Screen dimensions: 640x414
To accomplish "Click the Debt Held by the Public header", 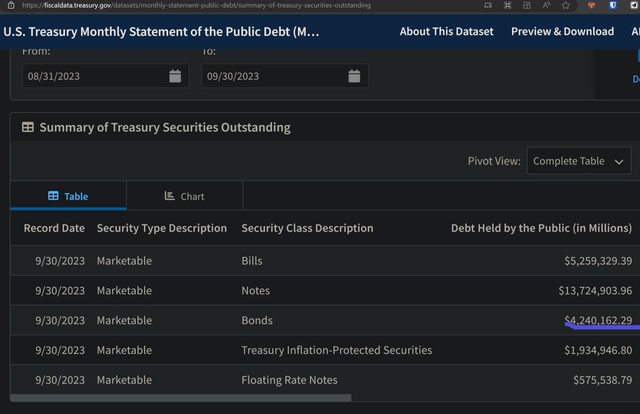I will 541,228.
